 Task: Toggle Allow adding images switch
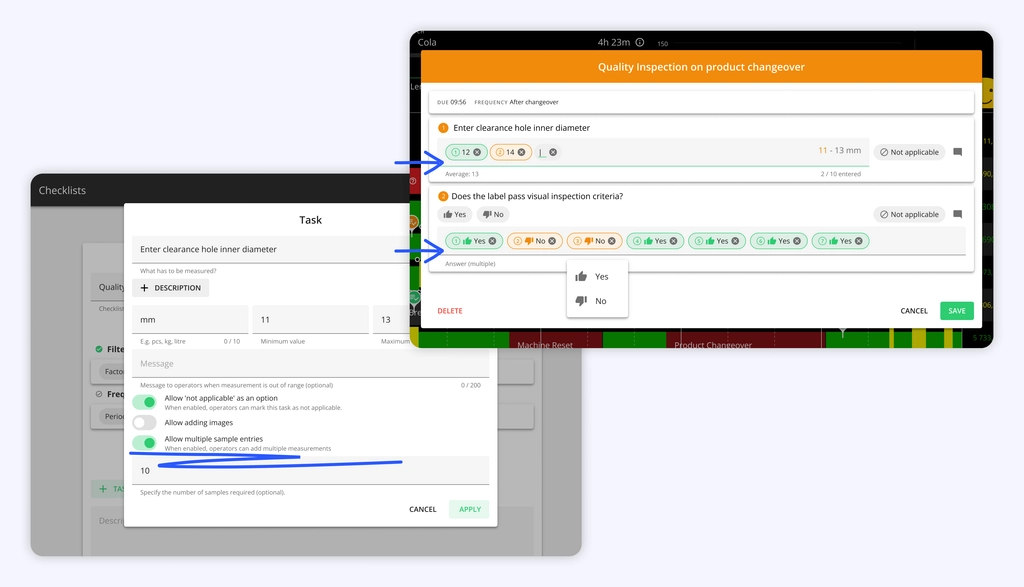(x=144, y=422)
